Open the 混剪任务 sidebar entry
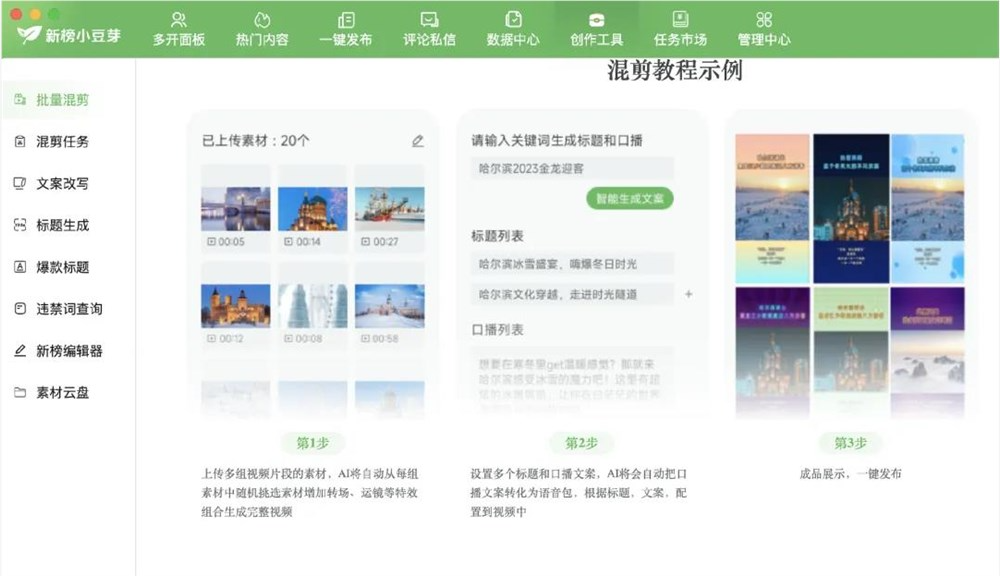 [x=62, y=141]
